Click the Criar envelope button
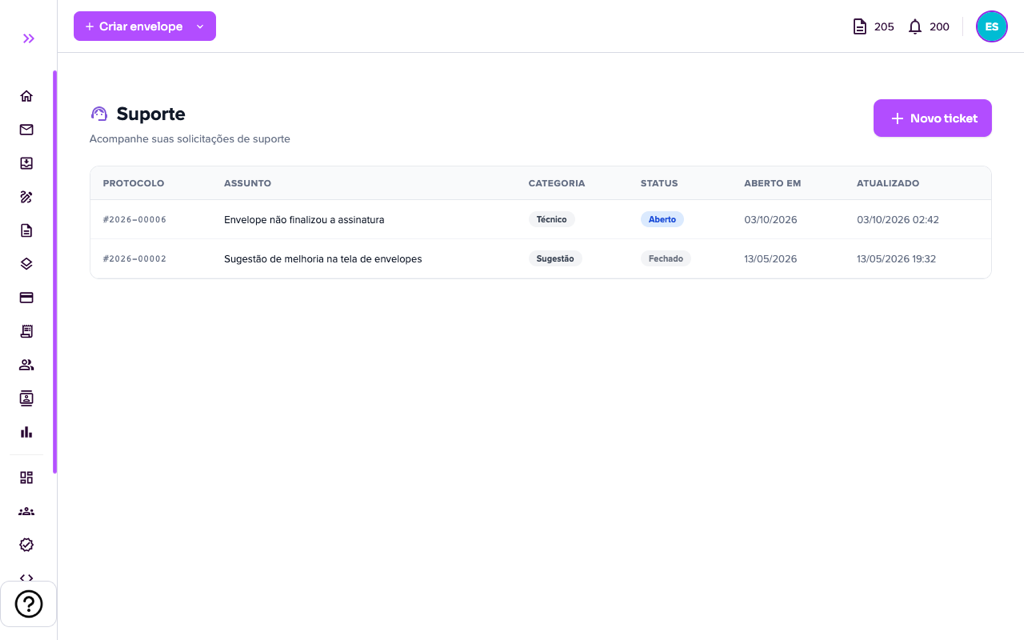 [x=133, y=26]
